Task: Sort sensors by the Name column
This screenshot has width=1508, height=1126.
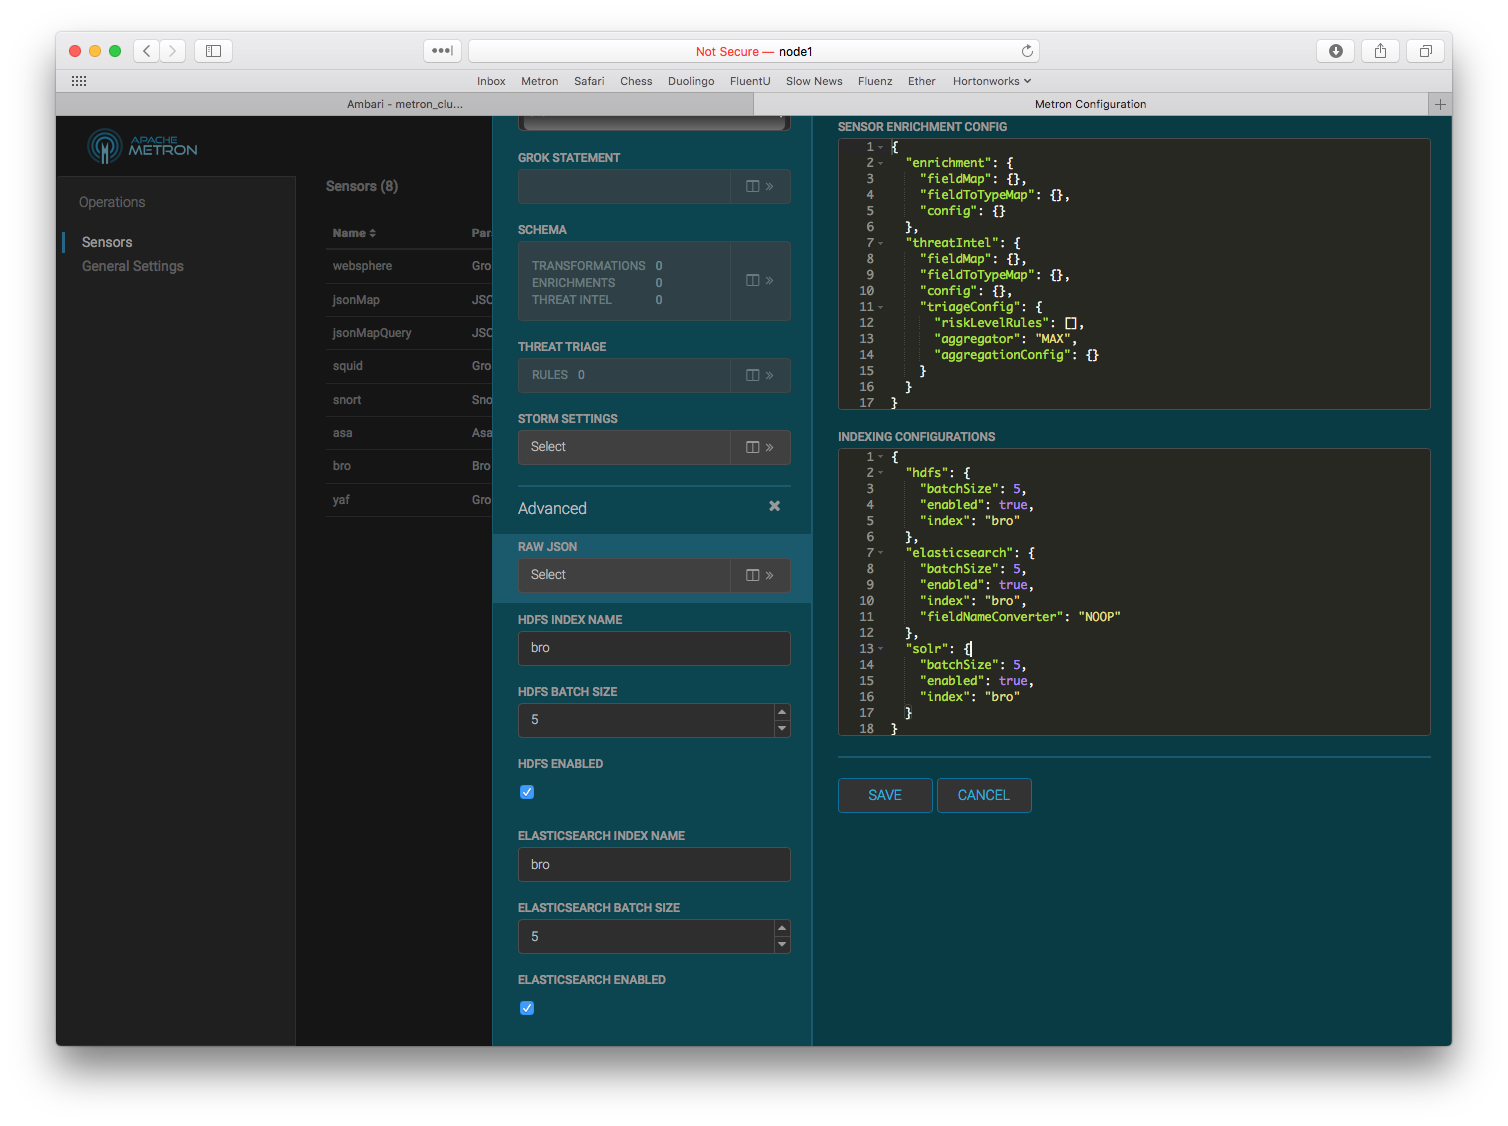Action: point(354,233)
